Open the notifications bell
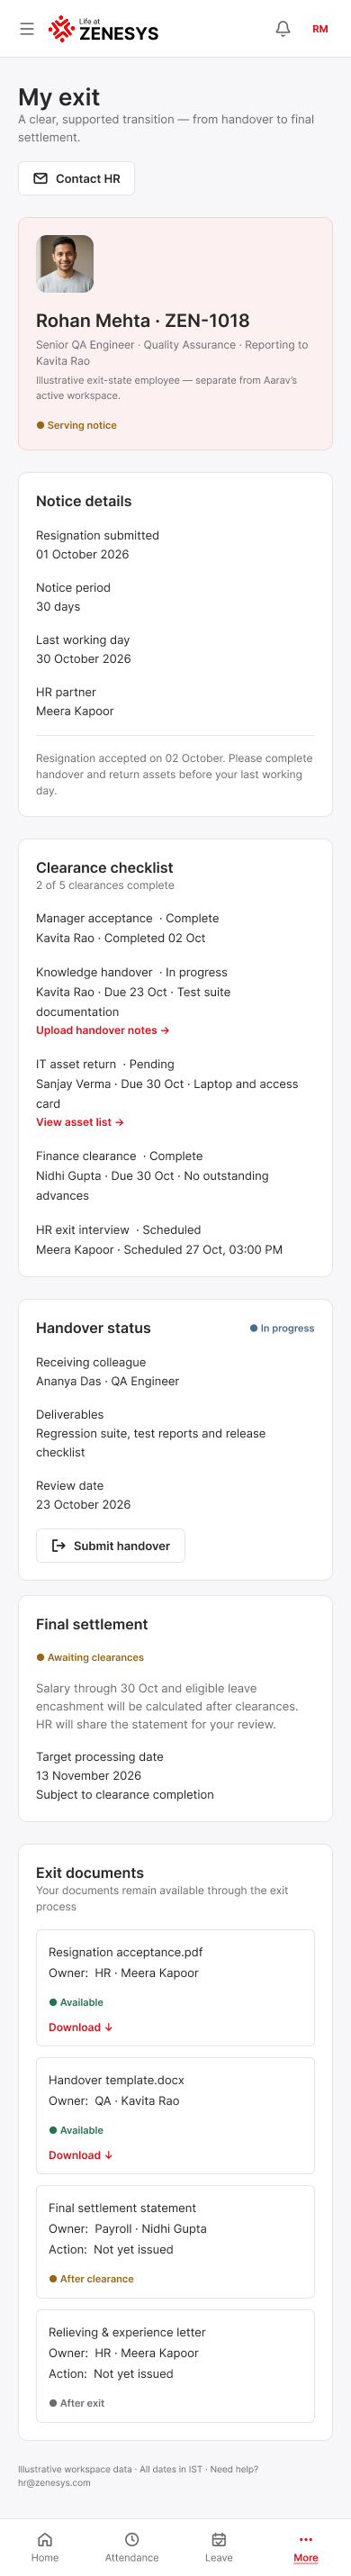This screenshot has height=2576, width=351. pyautogui.click(x=283, y=29)
